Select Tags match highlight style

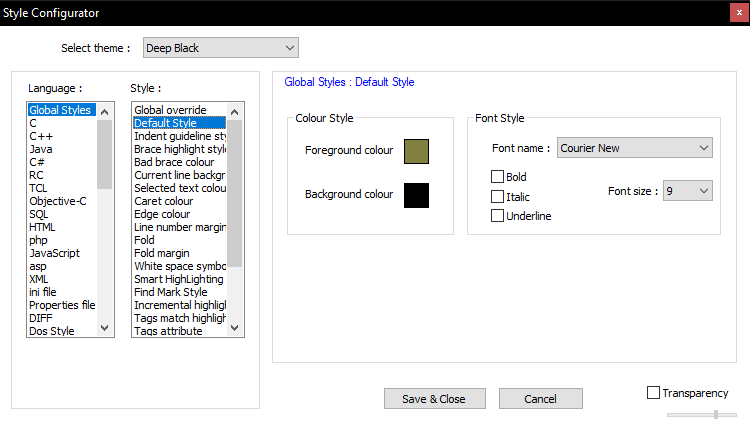pos(179,318)
